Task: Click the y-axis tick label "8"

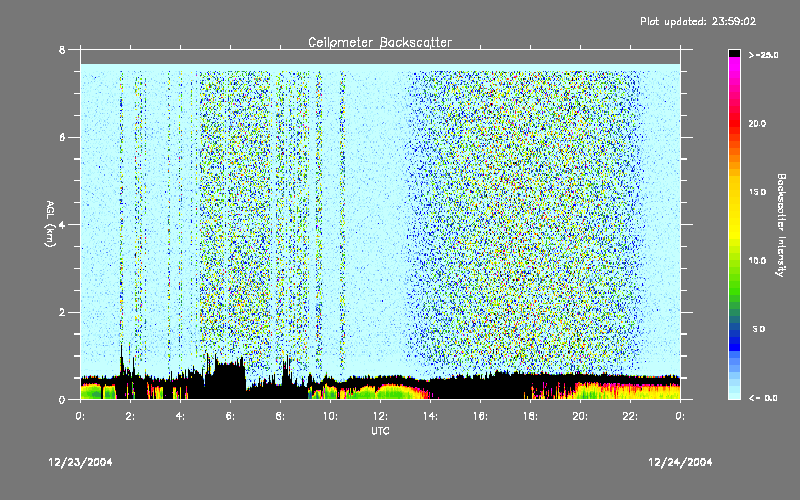Action: [62, 50]
